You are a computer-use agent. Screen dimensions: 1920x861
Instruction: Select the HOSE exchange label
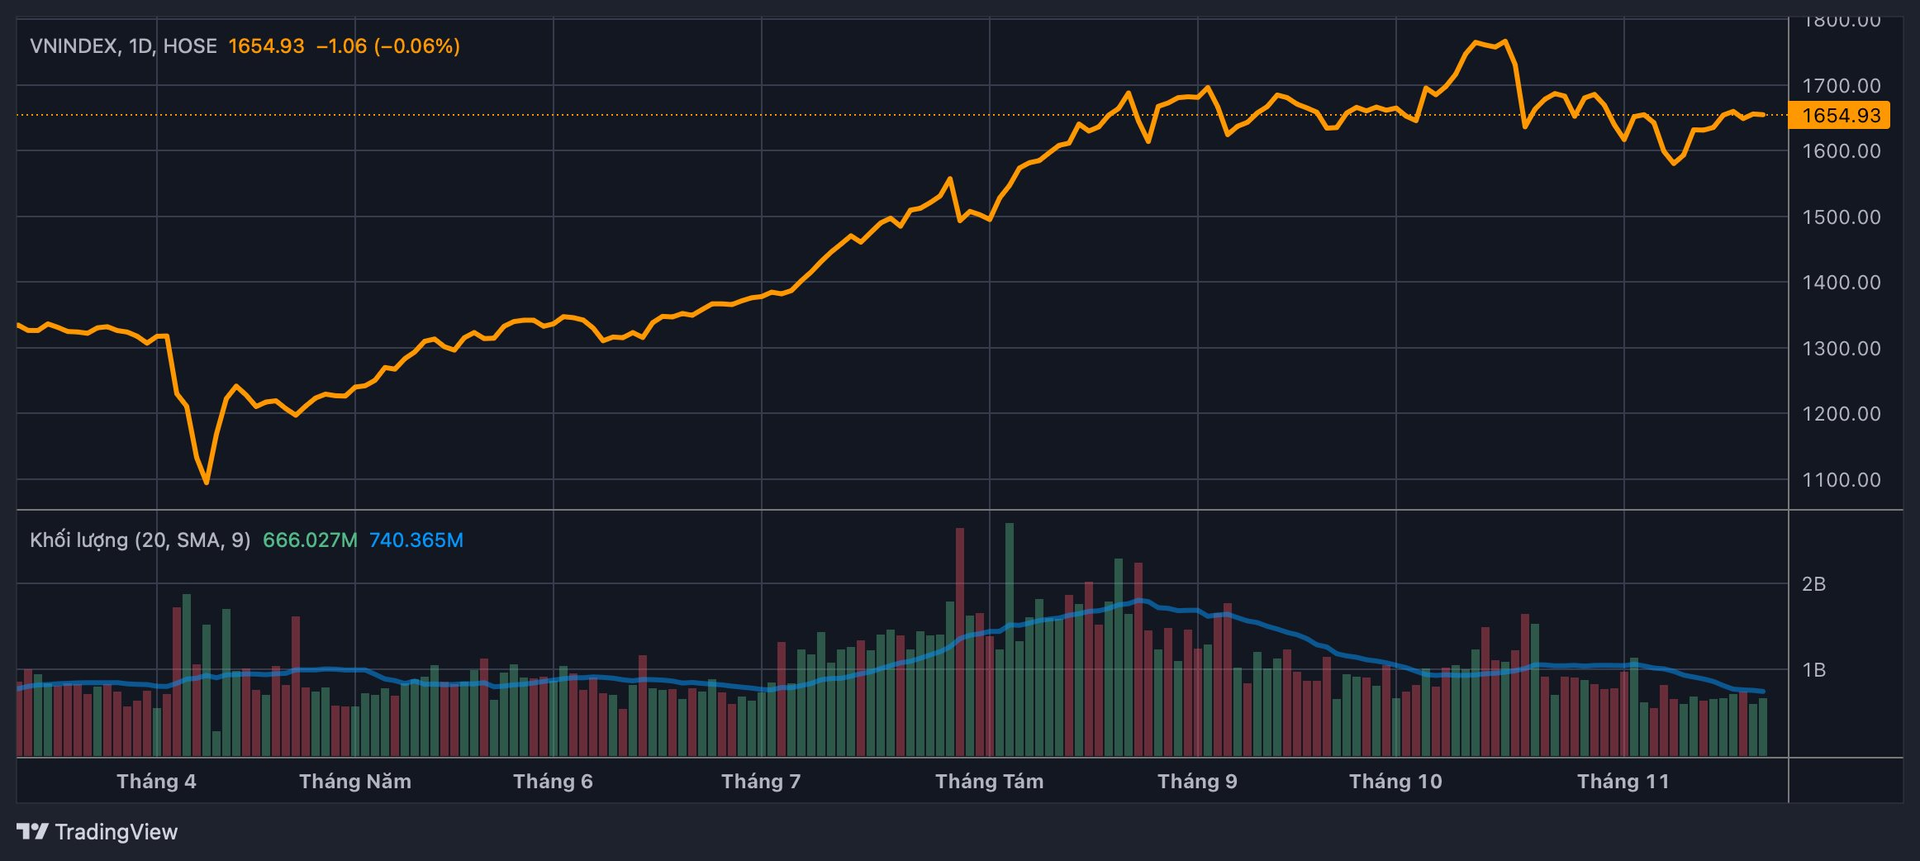click(x=190, y=46)
